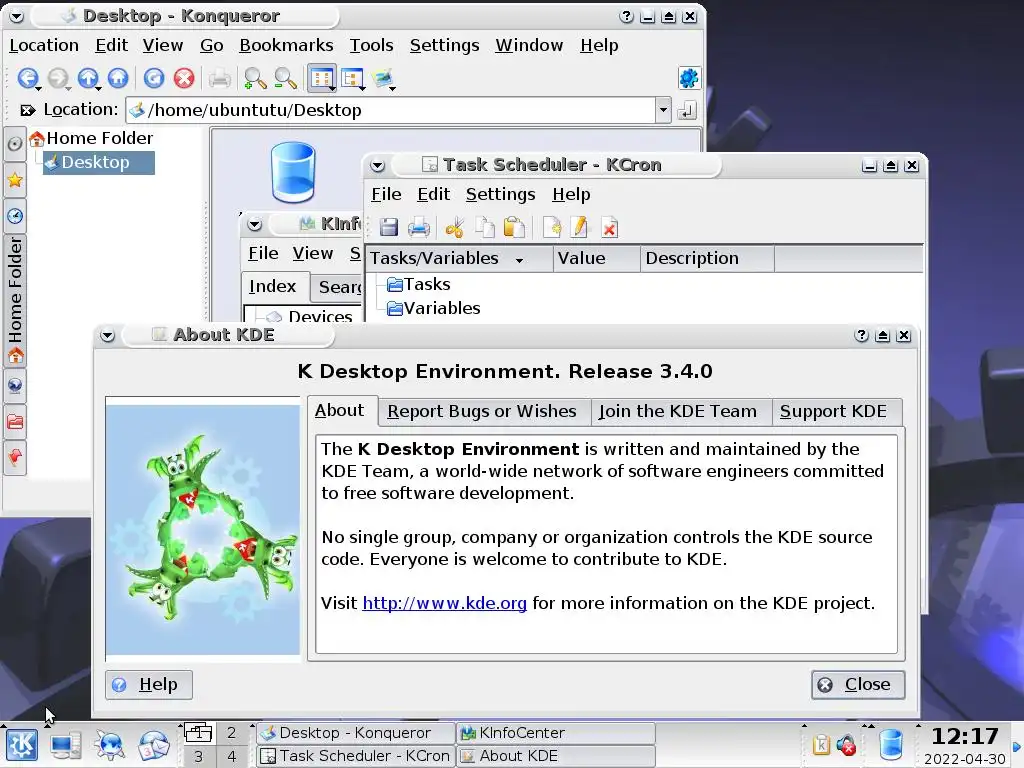
Task: Open the Bookmarks menu in Konqueror
Action: pos(286,45)
